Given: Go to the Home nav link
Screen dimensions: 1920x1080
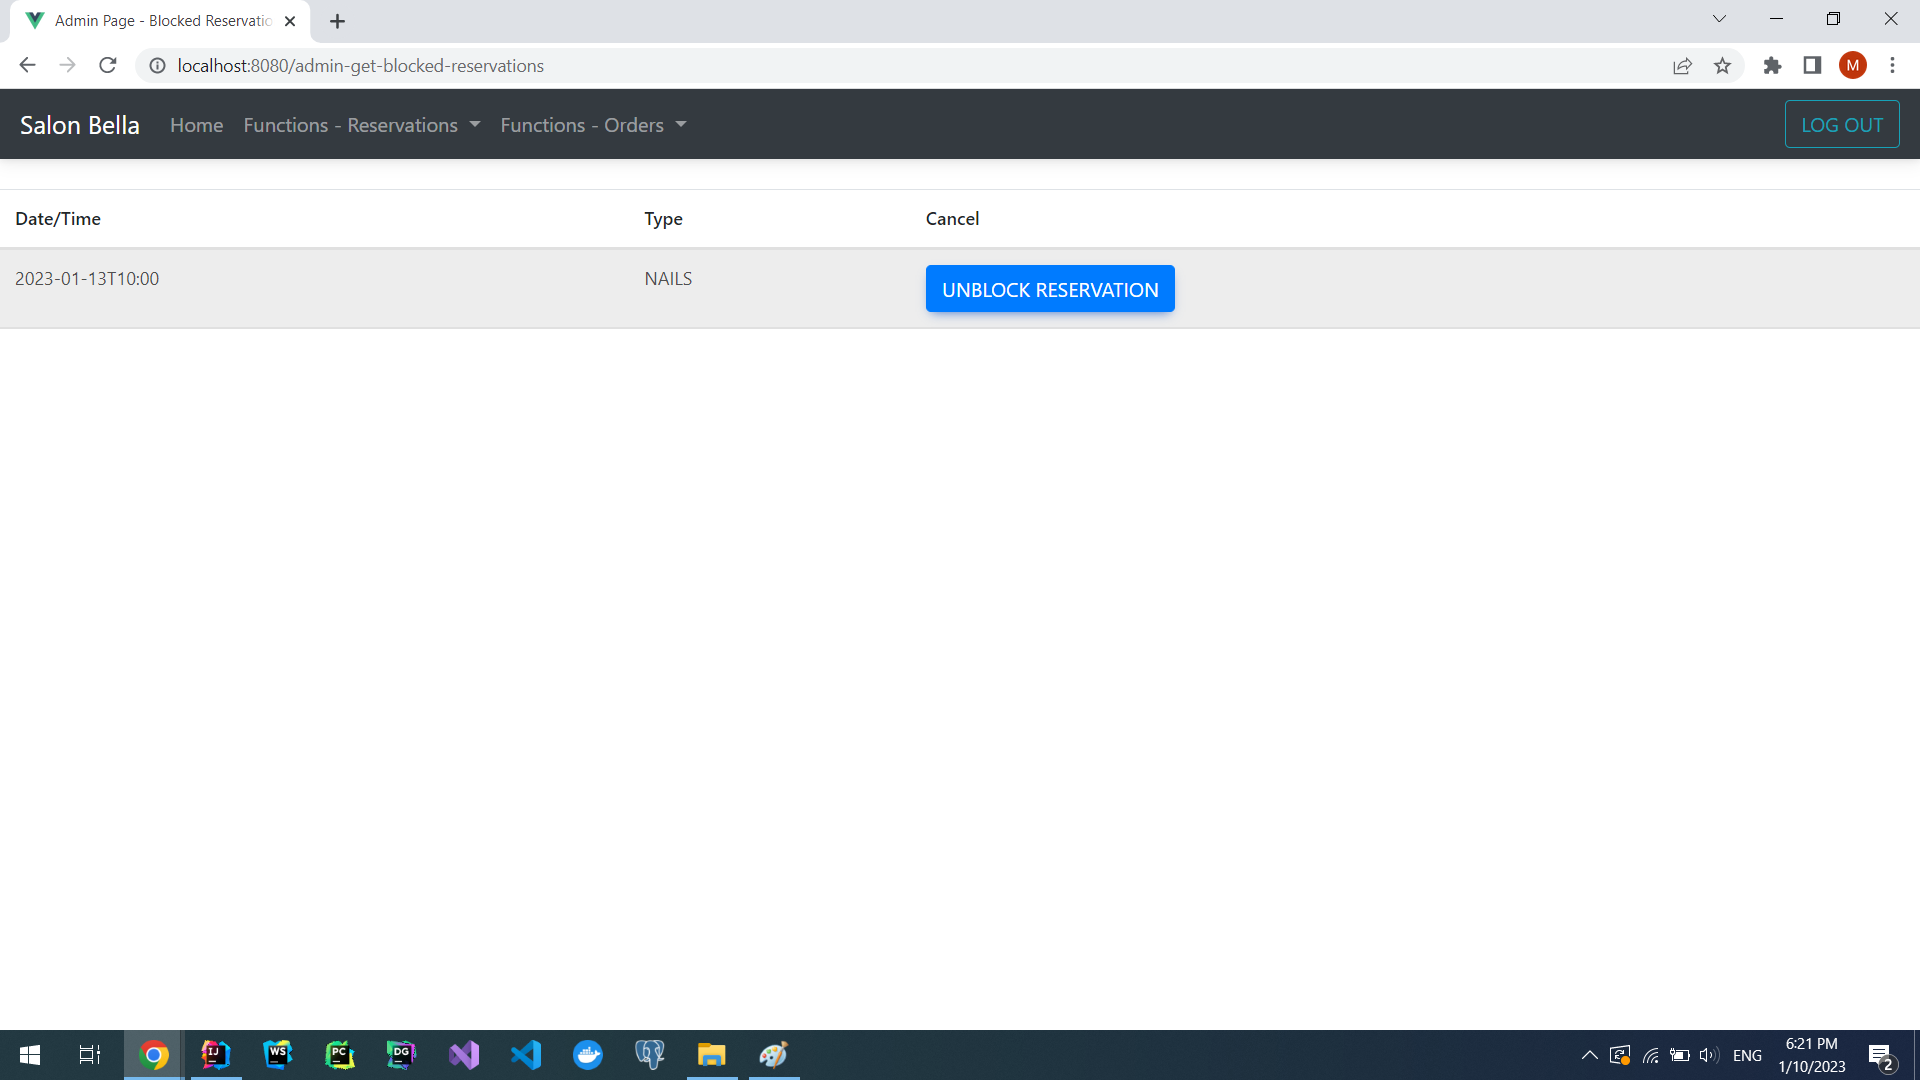Looking at the screenshot, I should pos(196,125).
